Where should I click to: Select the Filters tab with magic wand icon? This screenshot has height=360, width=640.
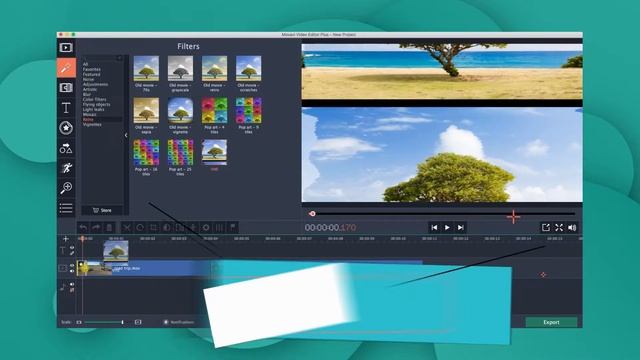[x=66, y=68]
